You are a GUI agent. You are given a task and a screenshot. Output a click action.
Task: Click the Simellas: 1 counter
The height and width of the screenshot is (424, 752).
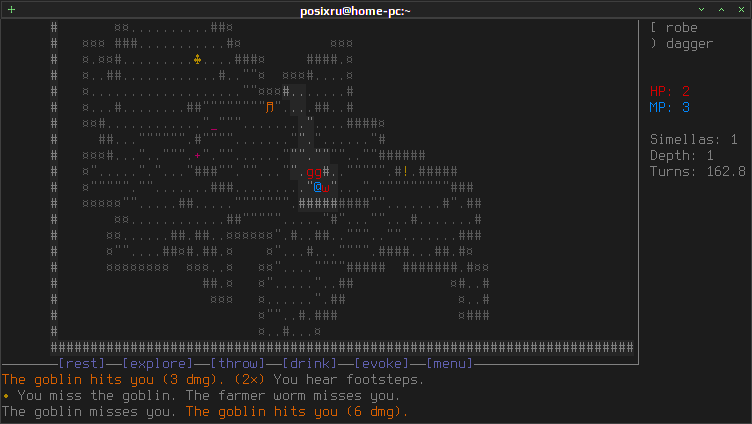tap(693, 140)
